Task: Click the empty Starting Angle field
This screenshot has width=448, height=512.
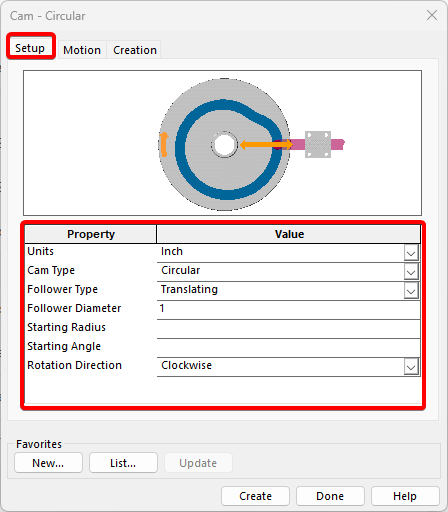Action: coord(288,348)
